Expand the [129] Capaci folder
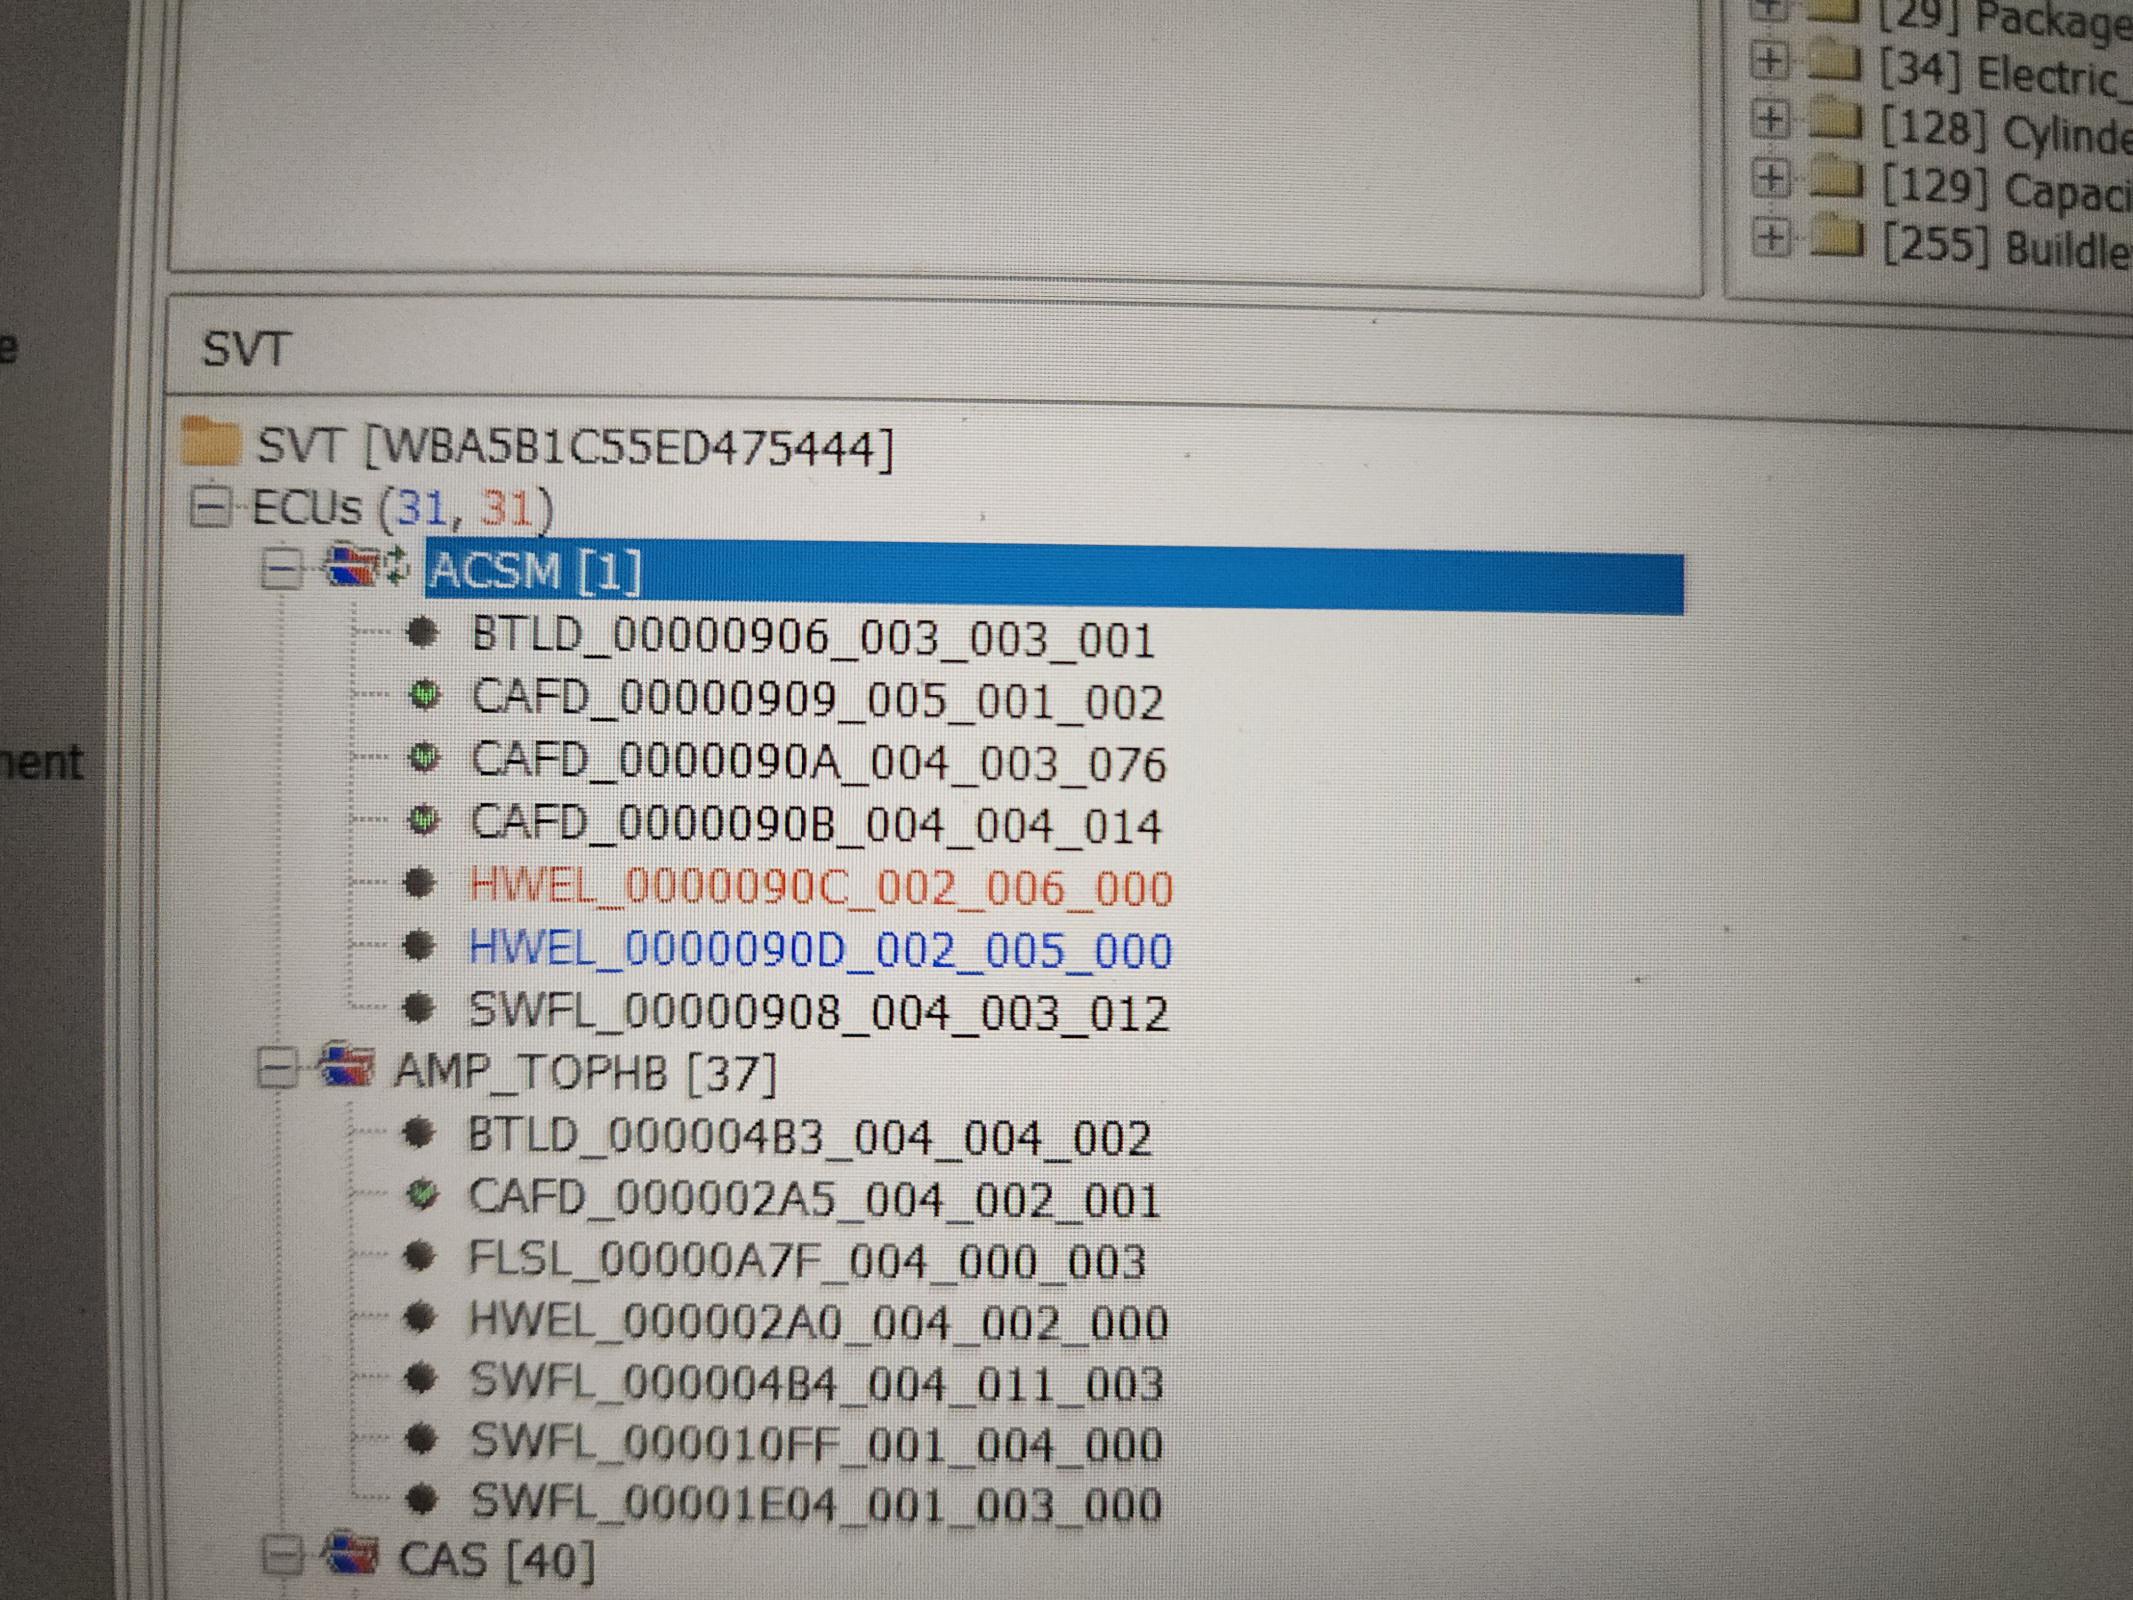This screenshot has height=1600, width=2133. click(x=1771, y=179)
